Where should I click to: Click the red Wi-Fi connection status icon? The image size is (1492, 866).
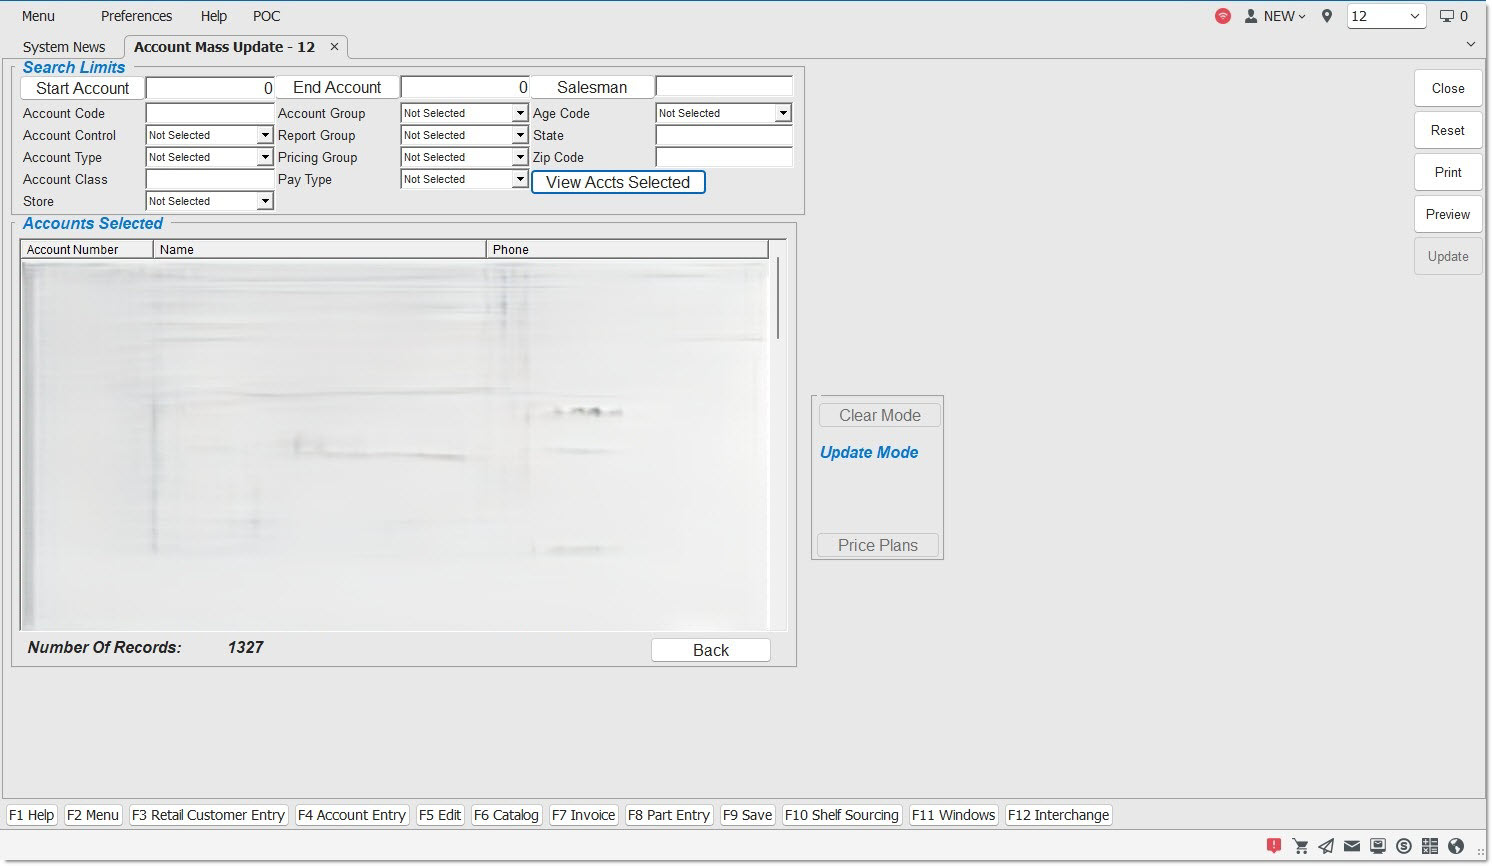click(x=1222, y=16)
